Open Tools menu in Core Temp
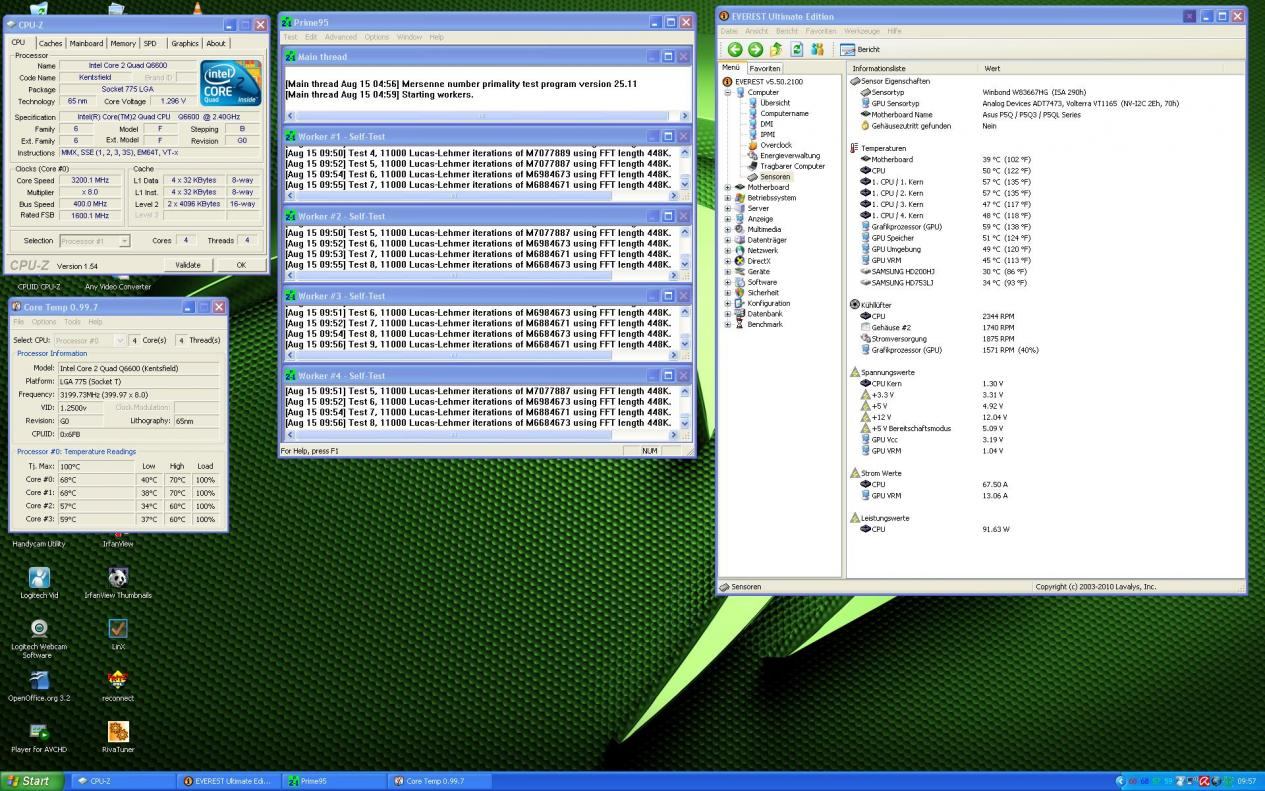The height and width of the screenshot is (791, 1265). coord(72,322)
